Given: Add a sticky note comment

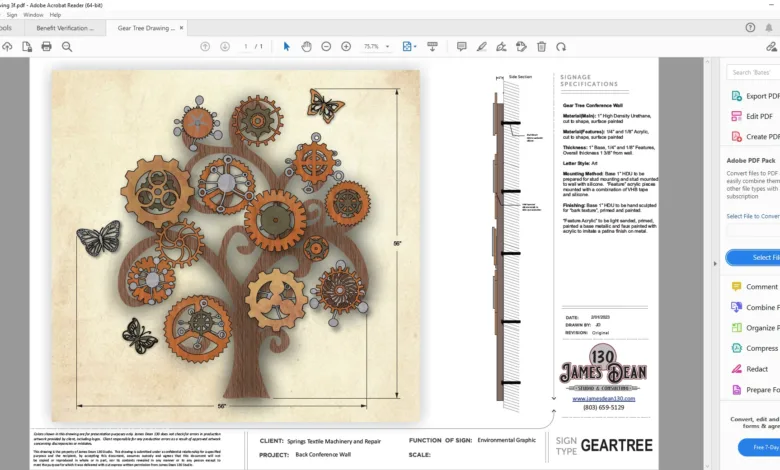Looking at the screenshot, I should point(462,47).
